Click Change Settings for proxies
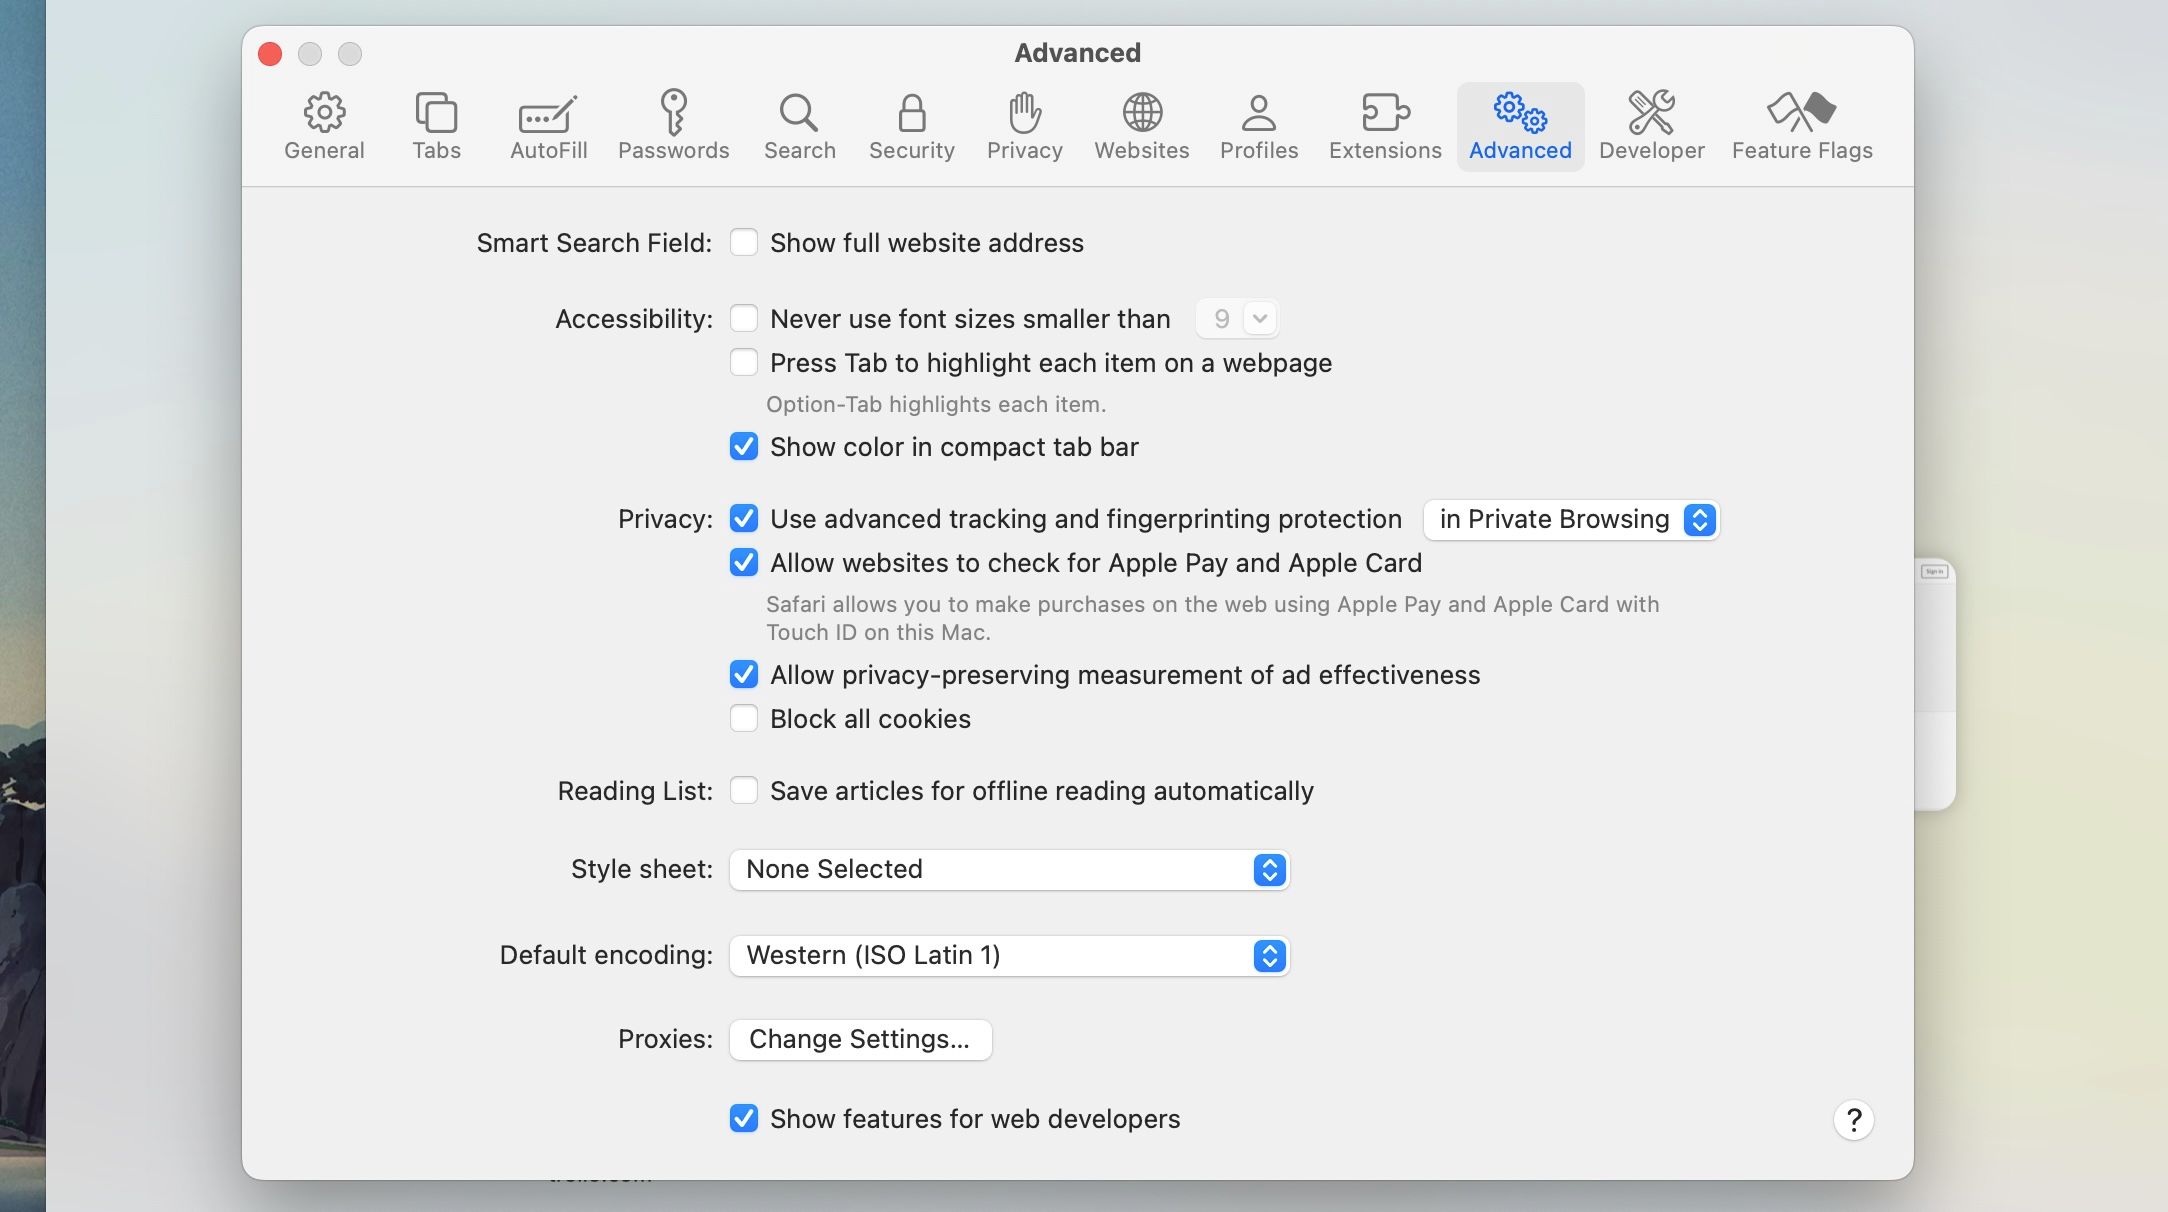 (x=860, y=1039)
